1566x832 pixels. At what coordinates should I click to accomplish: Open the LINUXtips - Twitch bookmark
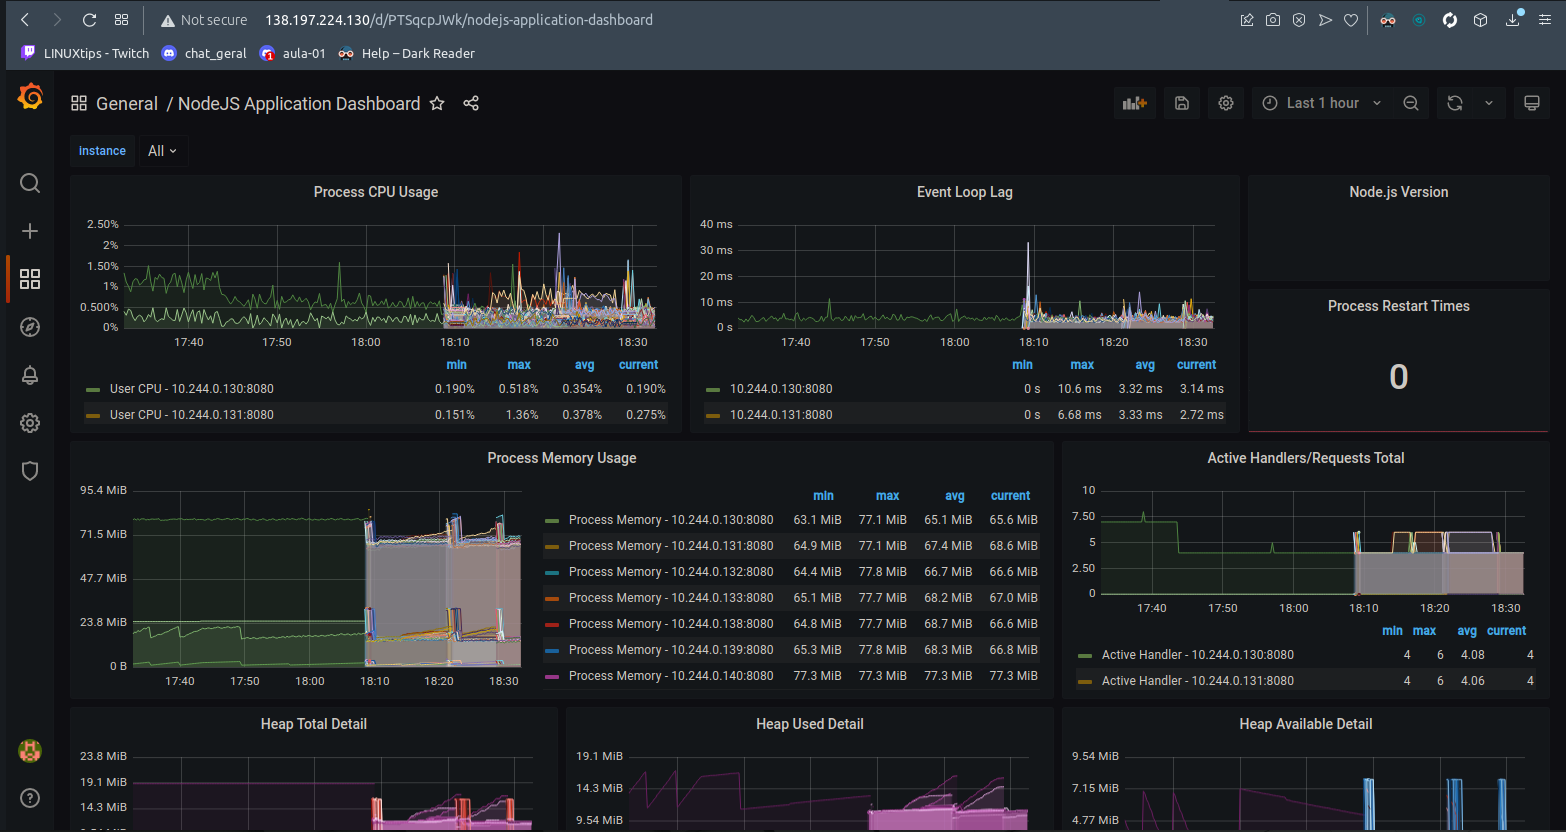click(85, 53)
